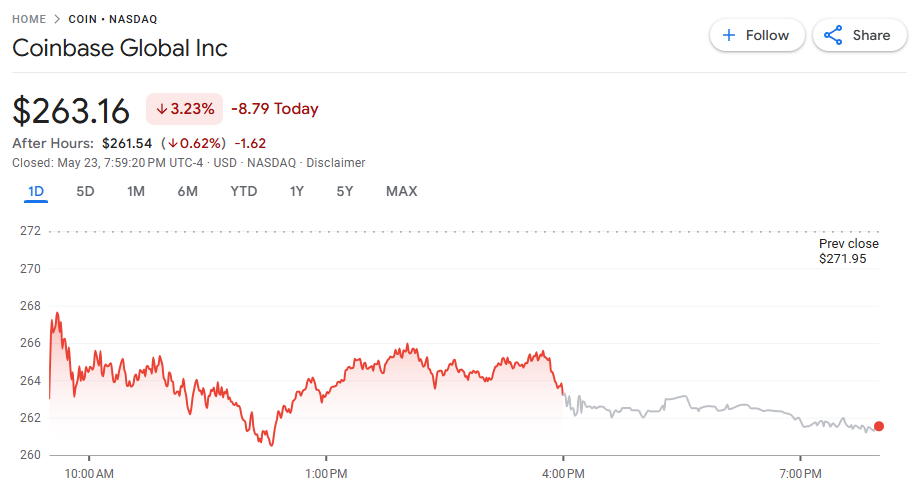The width and height of the screenshot is (920, 494).
Task: Click the COIN • NASDAQ breadcrumb
Action: 113,19
